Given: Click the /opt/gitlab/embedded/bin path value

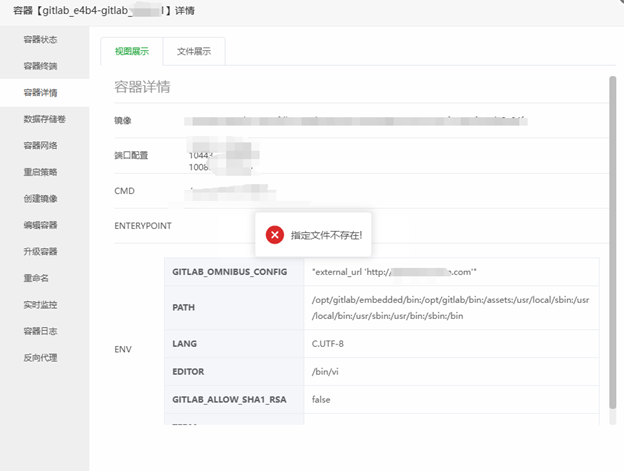Looking at the screenshot, I should [450, 308].
